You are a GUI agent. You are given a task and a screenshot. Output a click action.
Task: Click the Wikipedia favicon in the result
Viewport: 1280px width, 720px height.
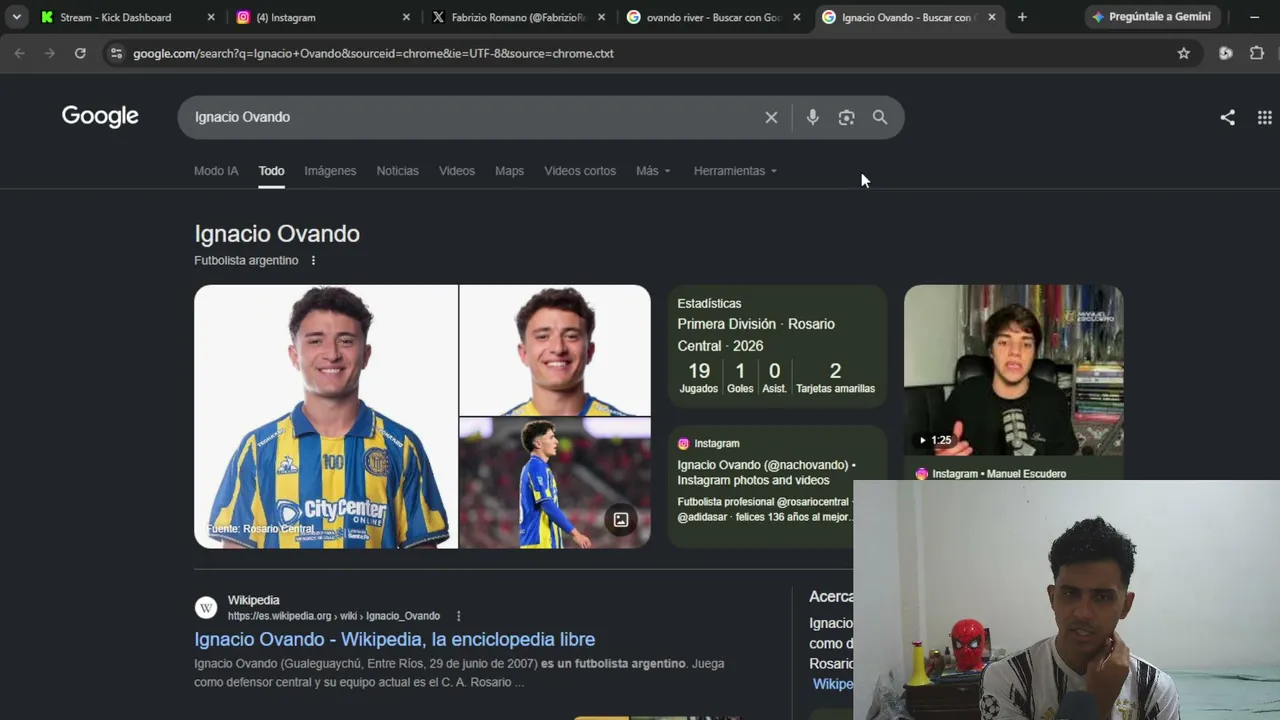[206, 608]
